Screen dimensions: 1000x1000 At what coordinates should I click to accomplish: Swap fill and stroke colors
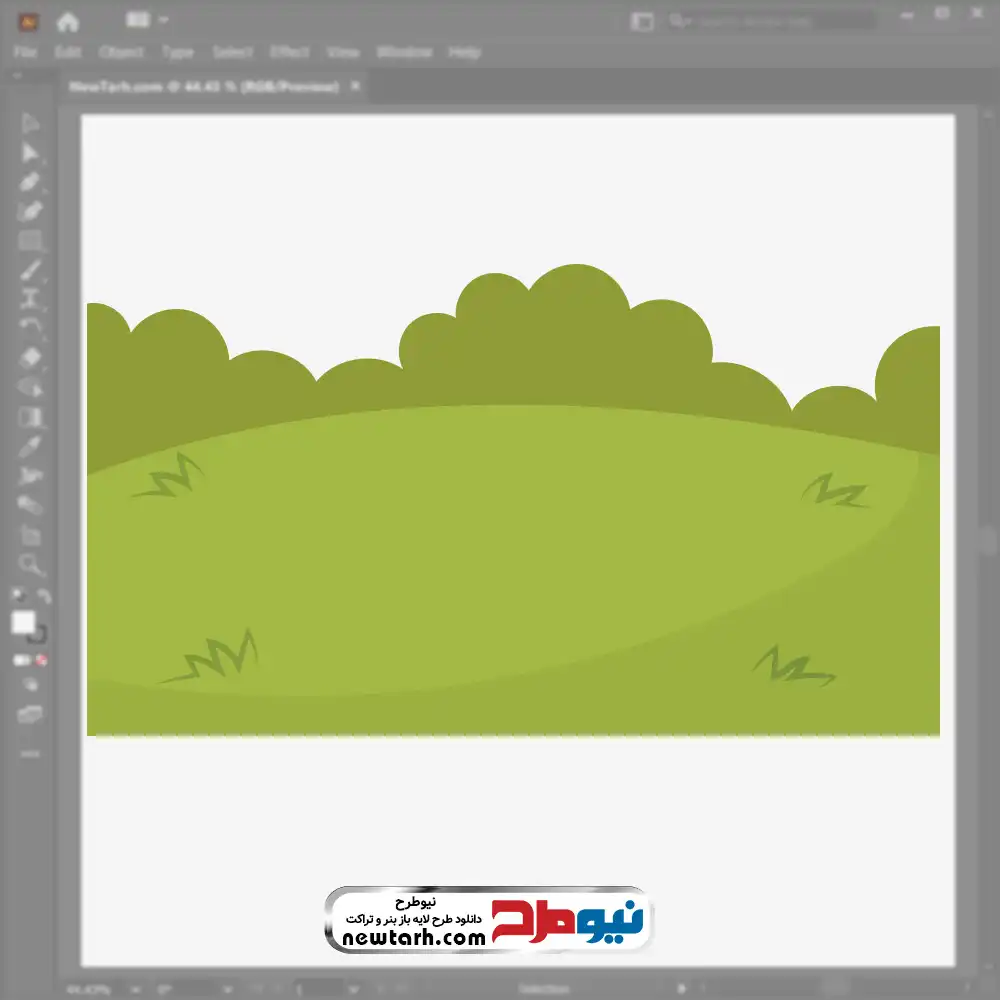43,597
